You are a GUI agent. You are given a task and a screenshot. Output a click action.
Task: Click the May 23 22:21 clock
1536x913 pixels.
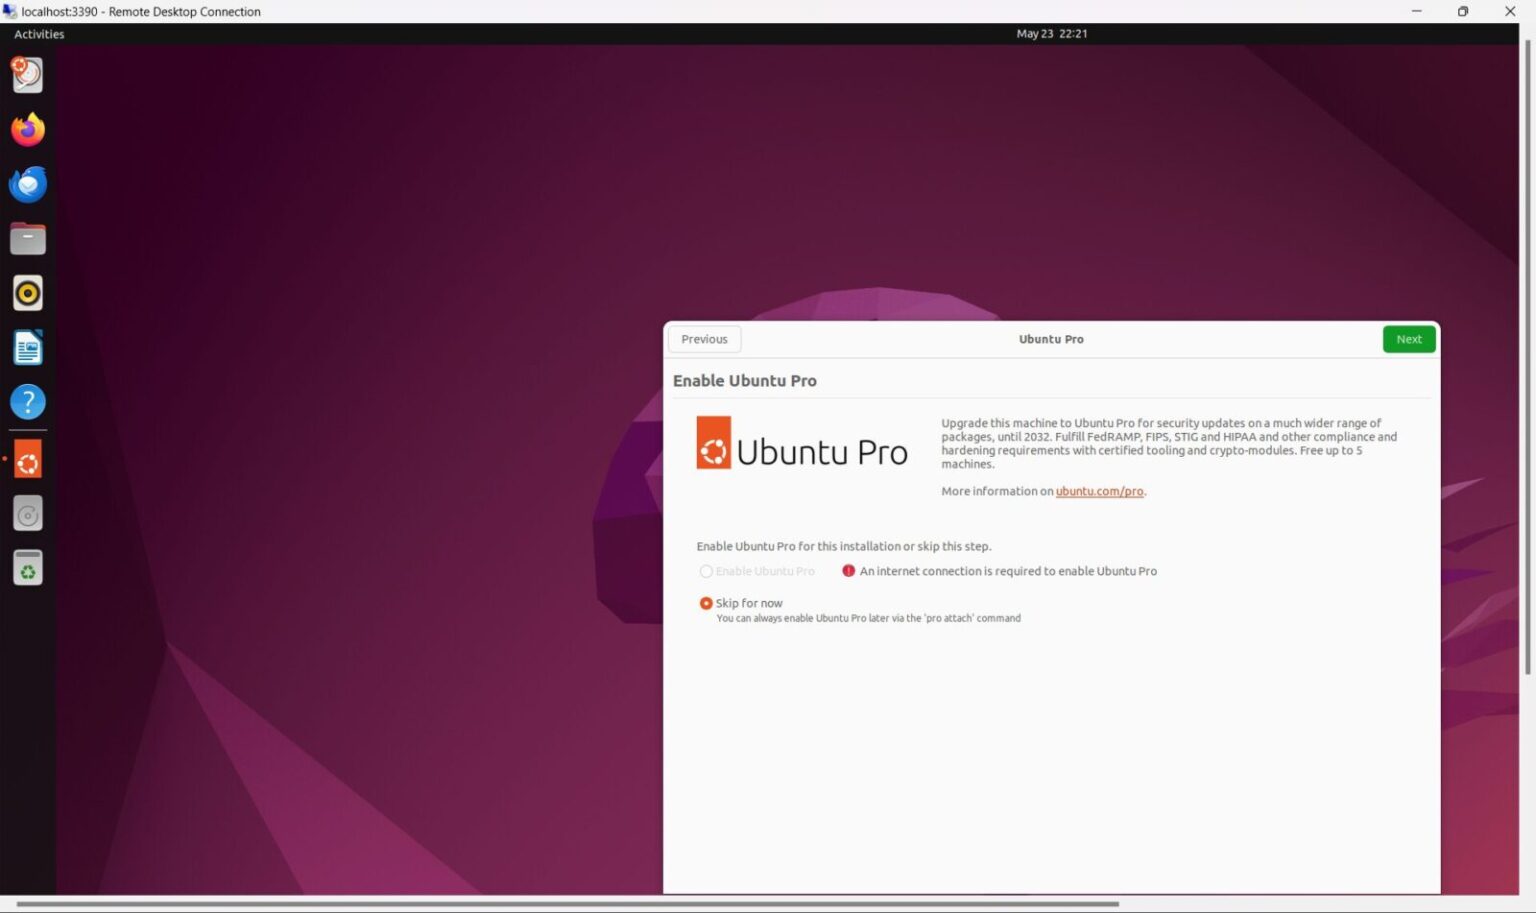point(1051,33)
